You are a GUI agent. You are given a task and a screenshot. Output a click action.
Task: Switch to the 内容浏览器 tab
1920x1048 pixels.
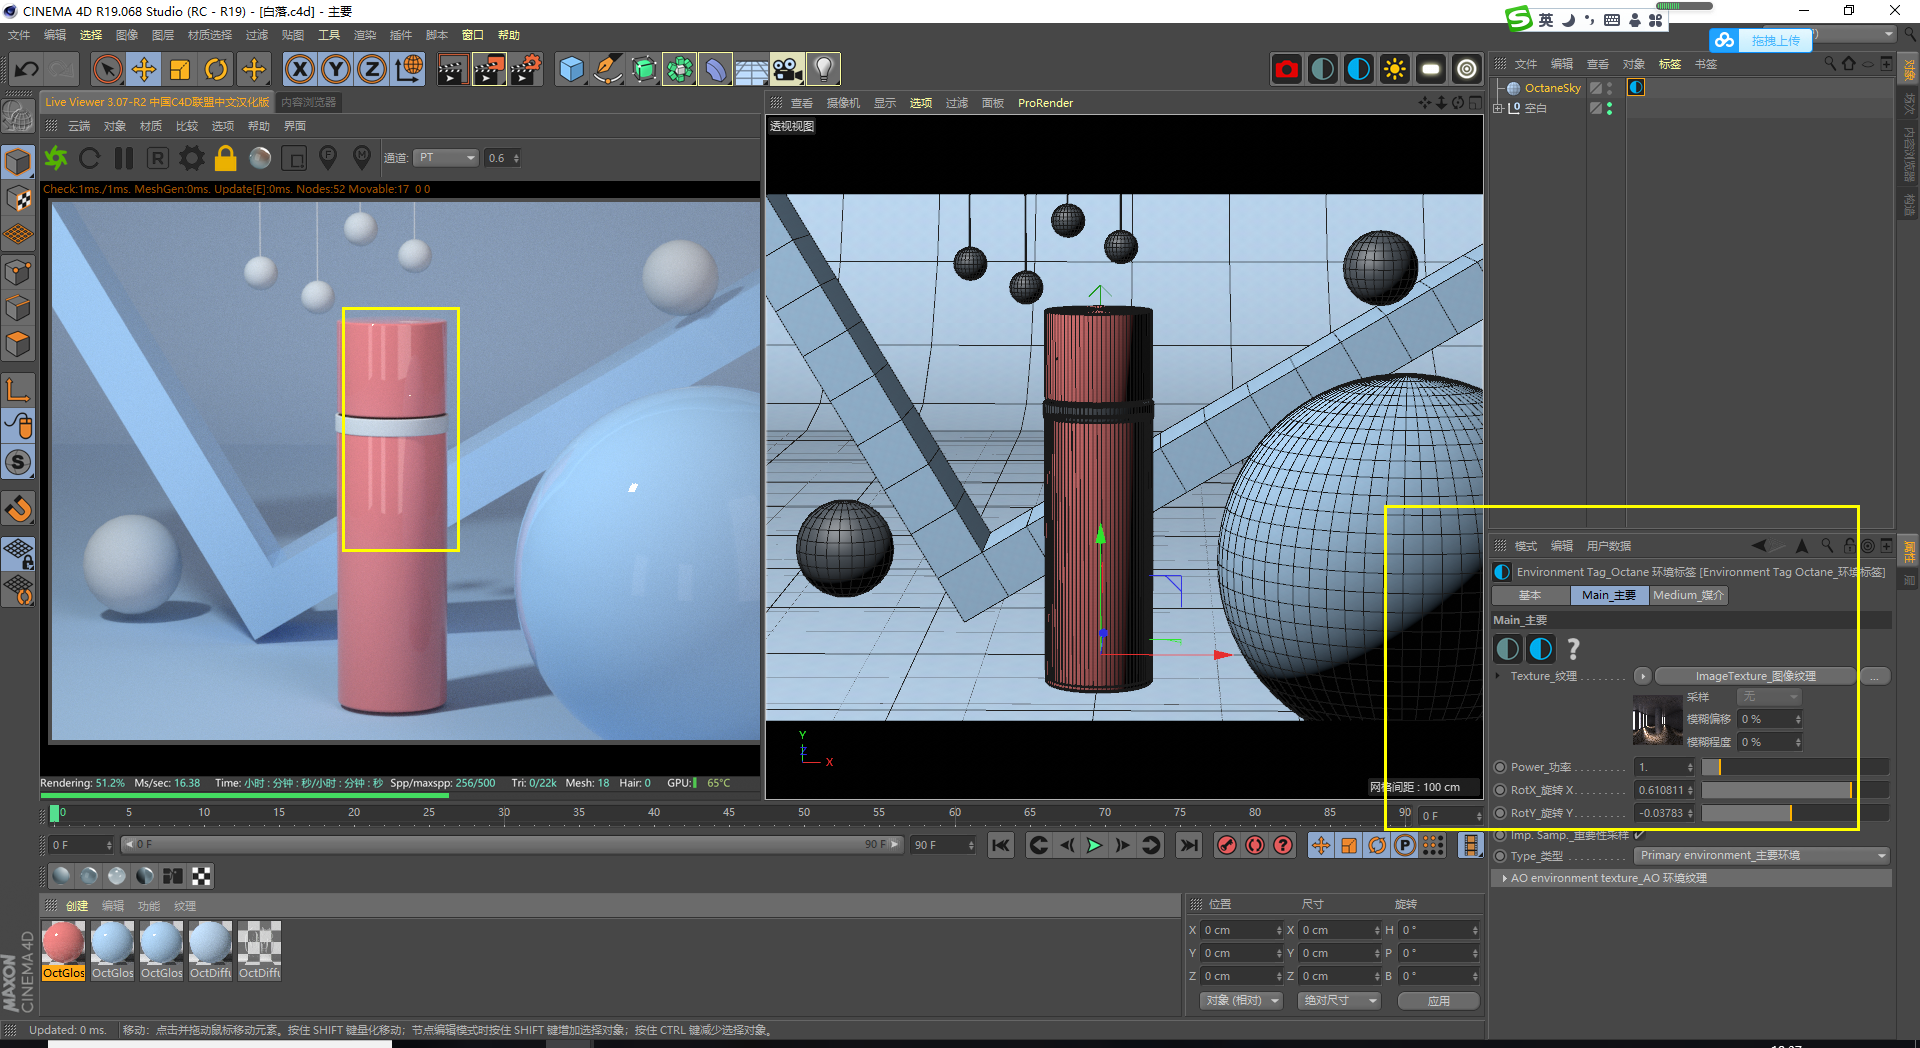click(x=308, y=102)
